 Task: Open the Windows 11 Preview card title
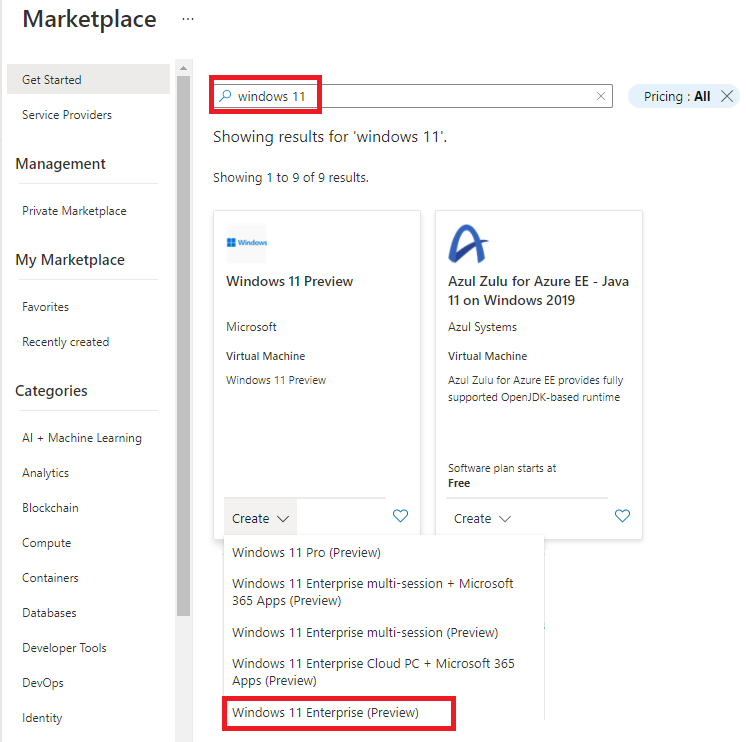289,281
